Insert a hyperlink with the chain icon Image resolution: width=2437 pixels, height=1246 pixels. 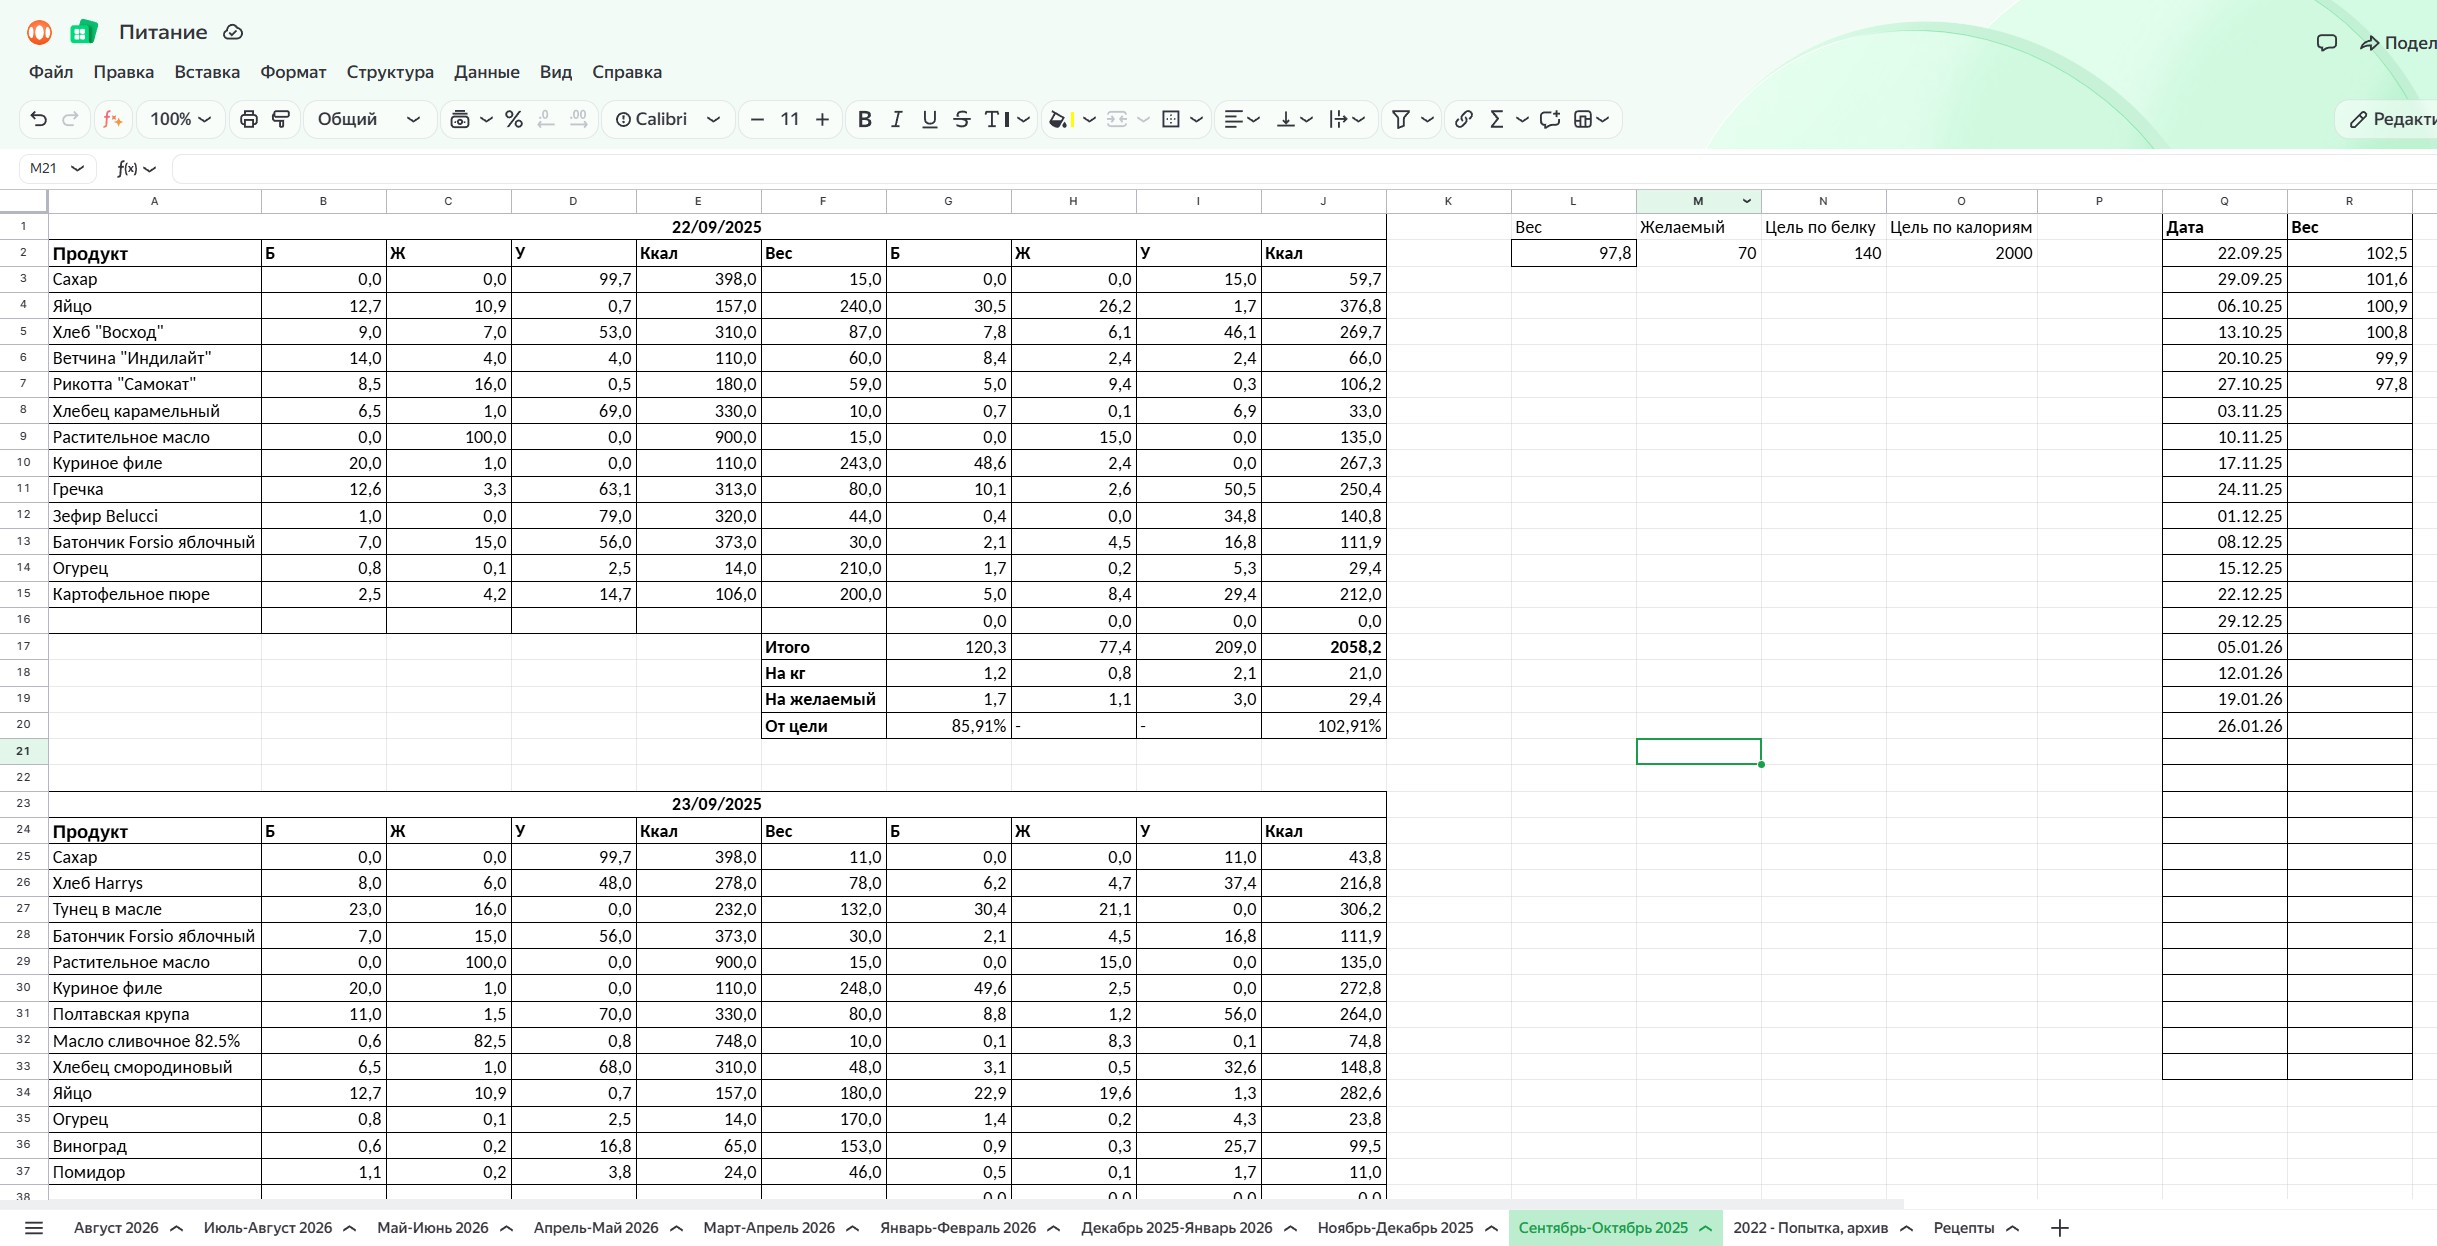(x=1464, y=119)
